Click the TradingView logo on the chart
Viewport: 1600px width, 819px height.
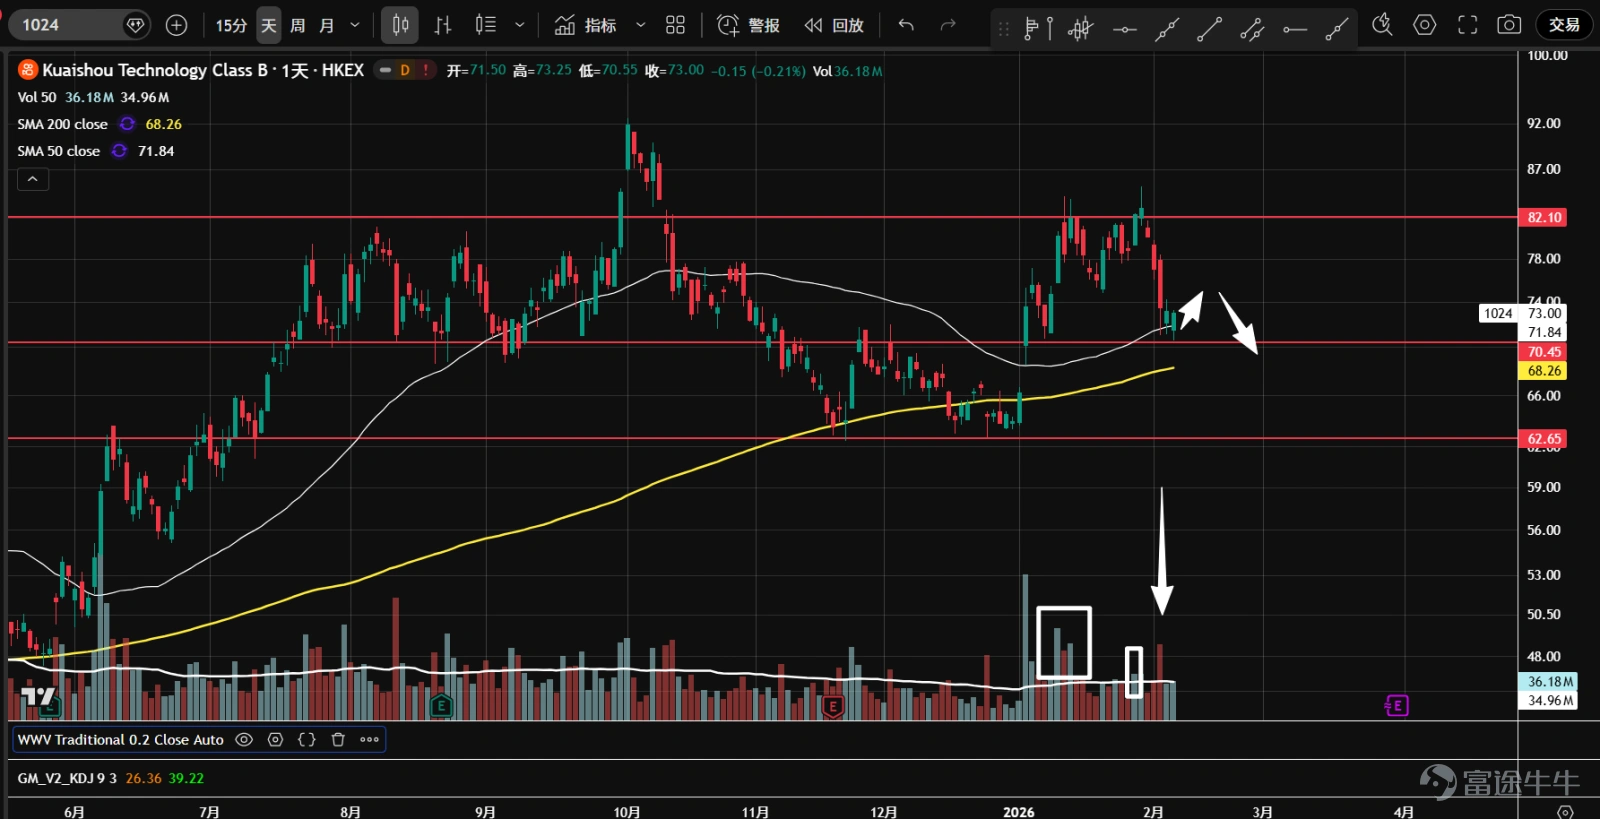pos(38,696)
